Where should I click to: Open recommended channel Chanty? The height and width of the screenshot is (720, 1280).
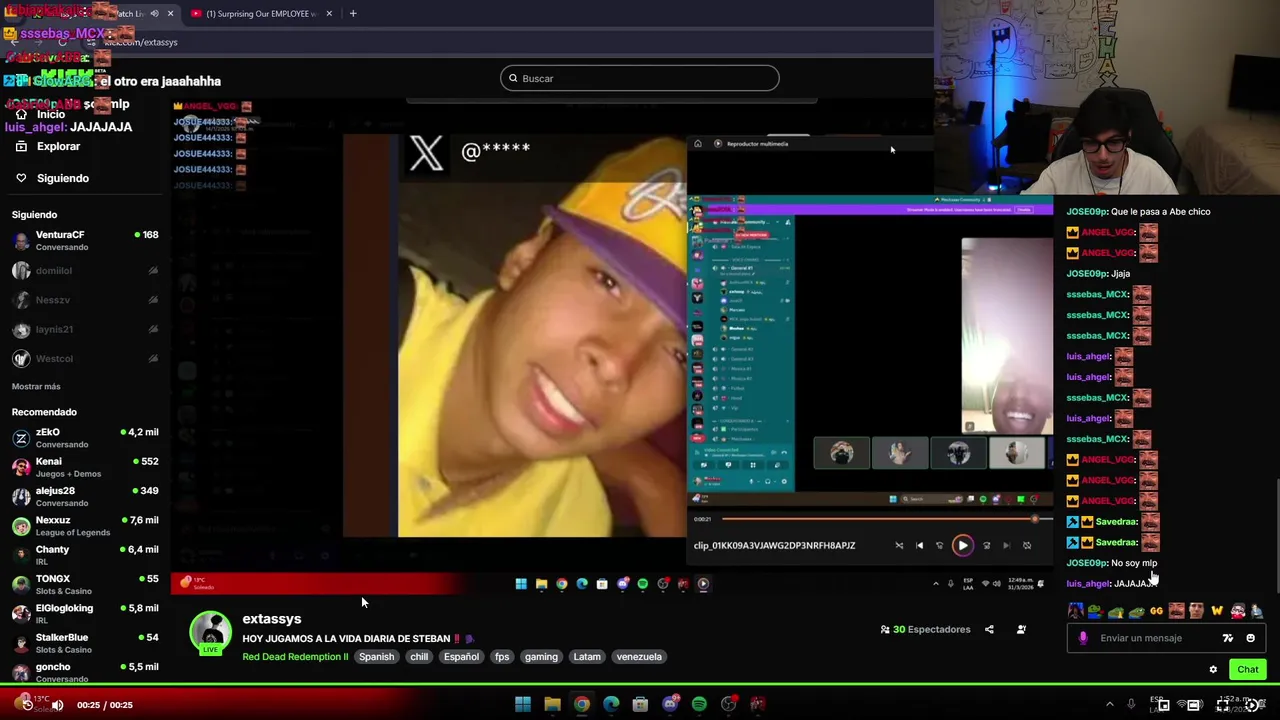85,555
